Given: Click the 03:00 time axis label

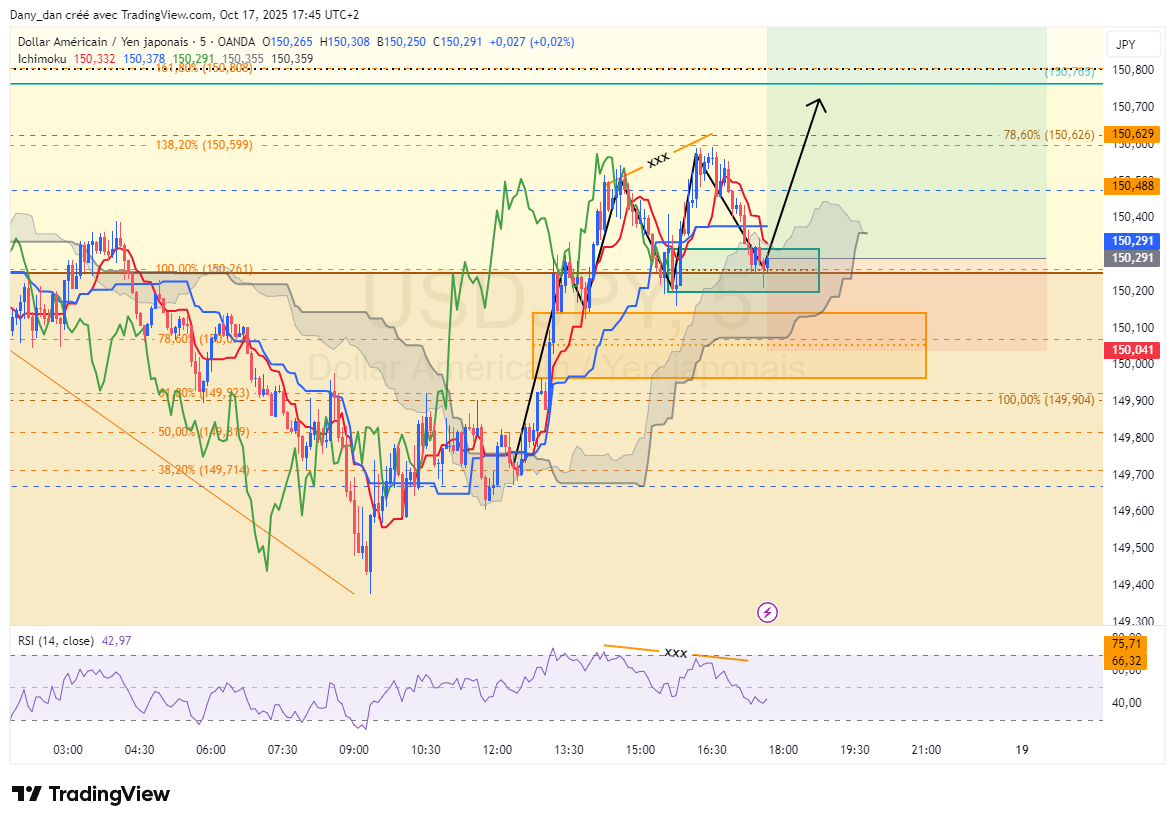Looking at the screenshot, I should pyautogui.click(x=68, y=750).
